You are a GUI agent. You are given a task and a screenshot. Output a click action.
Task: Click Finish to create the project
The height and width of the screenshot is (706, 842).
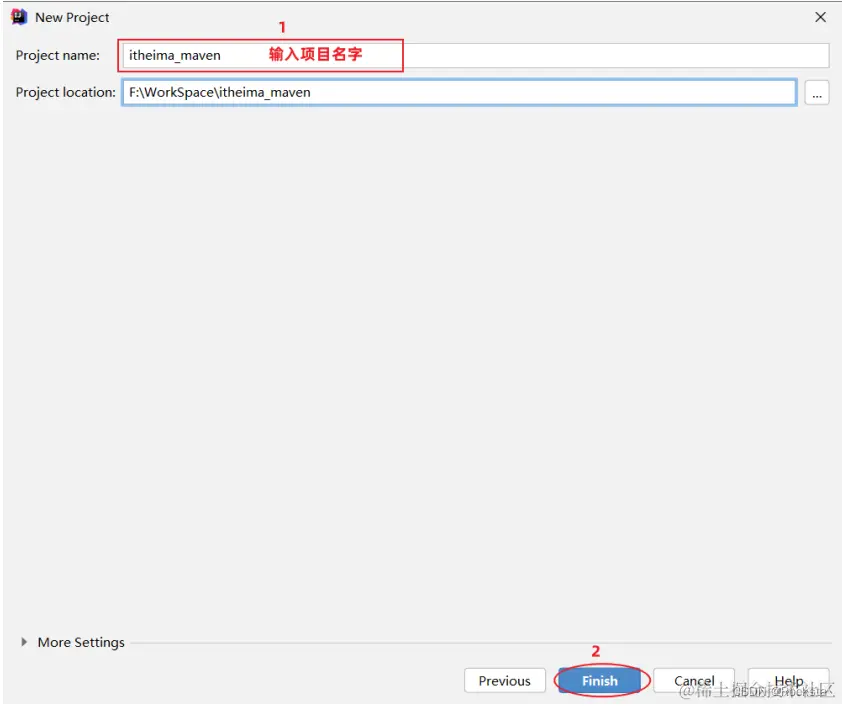click(x=600, y=681)
